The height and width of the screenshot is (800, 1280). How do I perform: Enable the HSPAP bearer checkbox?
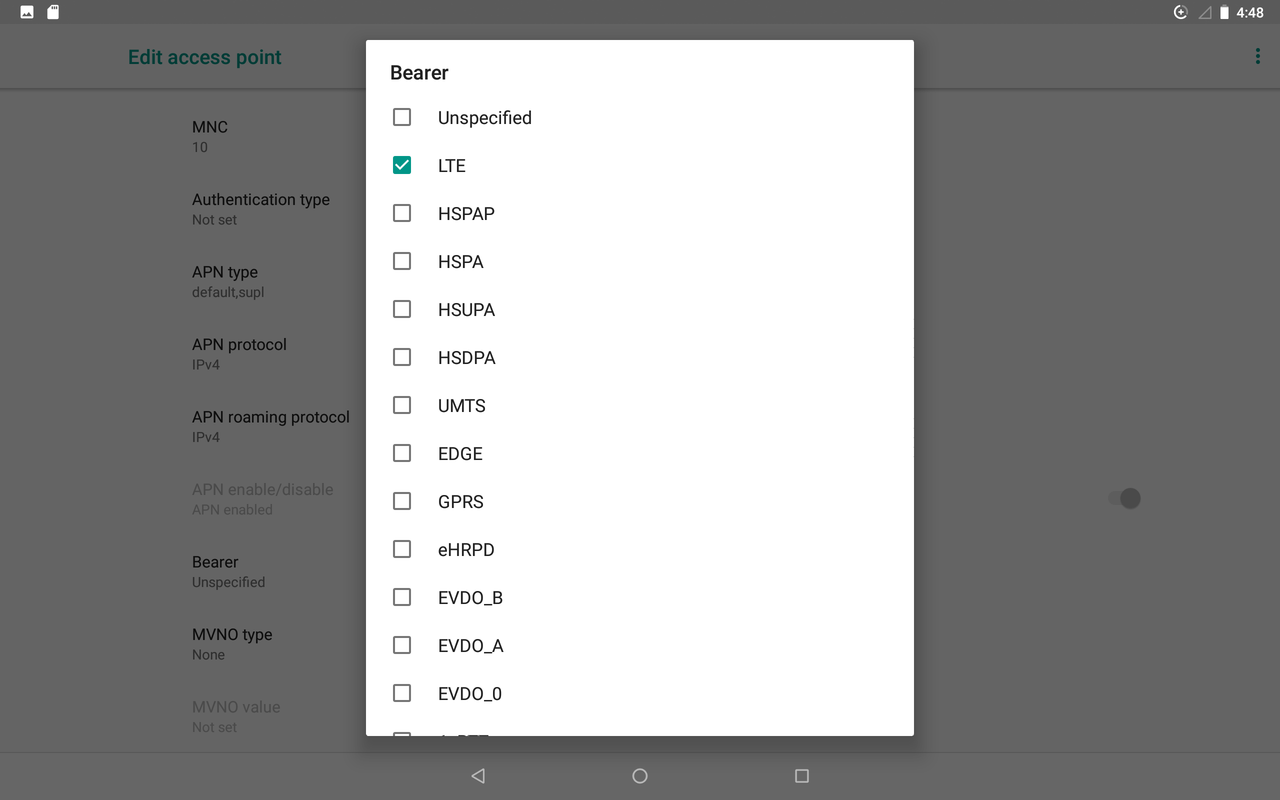click(x=402, y=213)
